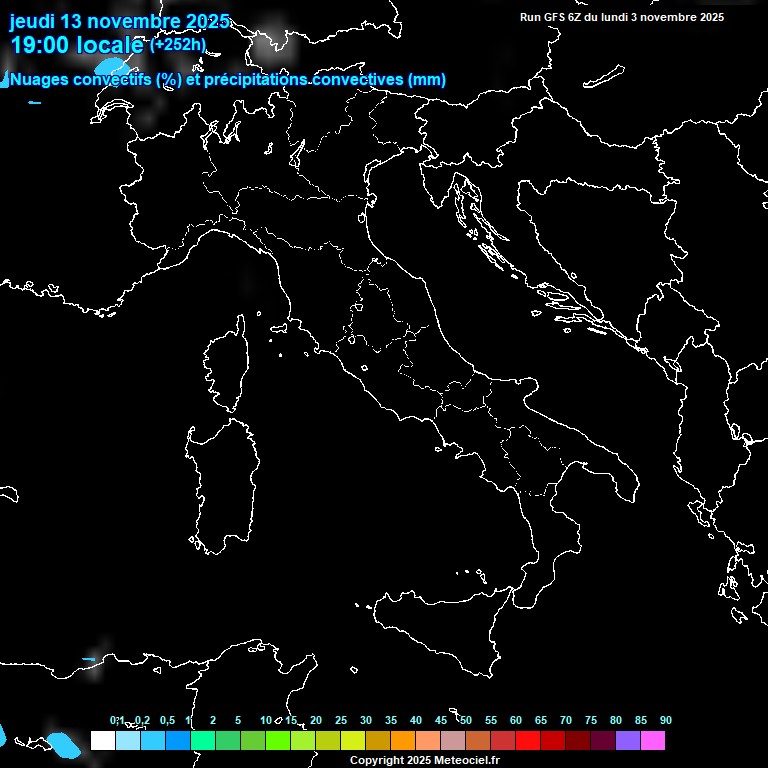Image resolution: width=768 pixels, height=768 pixels.
Task: Pick the maroon swatch between 70 and 75
Action: coord(578,740)
